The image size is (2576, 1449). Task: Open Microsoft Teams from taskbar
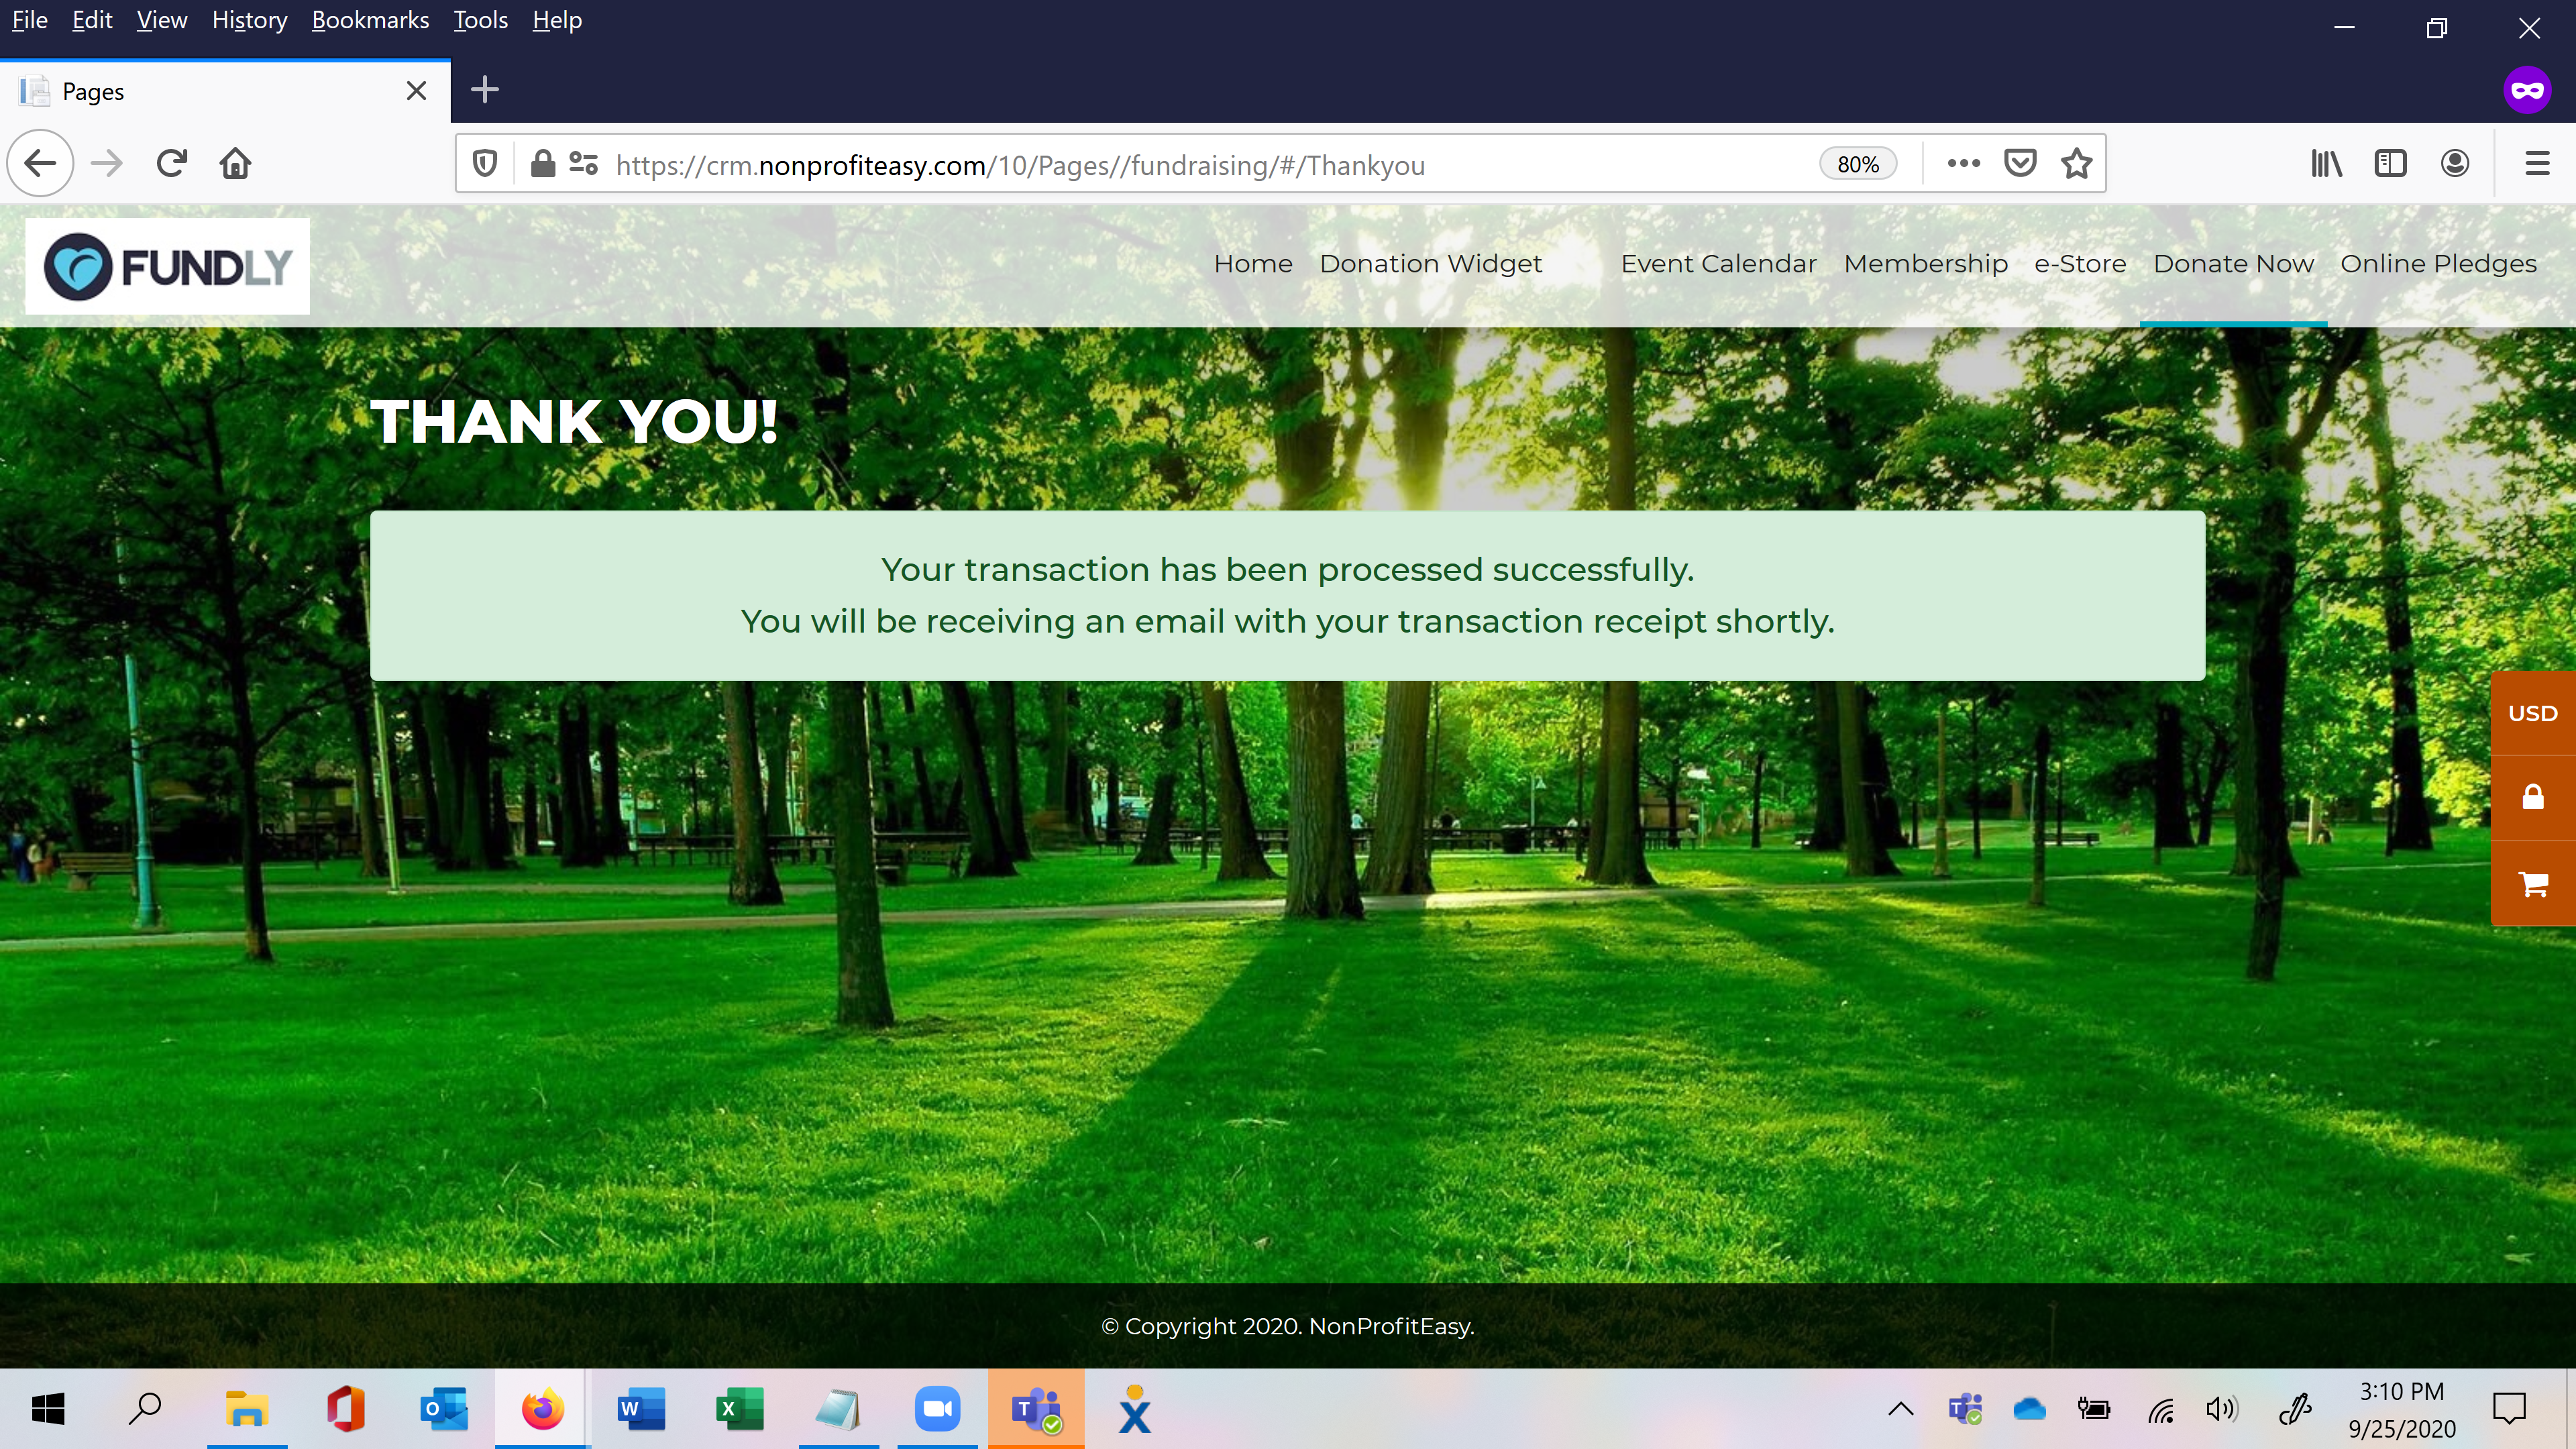(1036, 1409)
